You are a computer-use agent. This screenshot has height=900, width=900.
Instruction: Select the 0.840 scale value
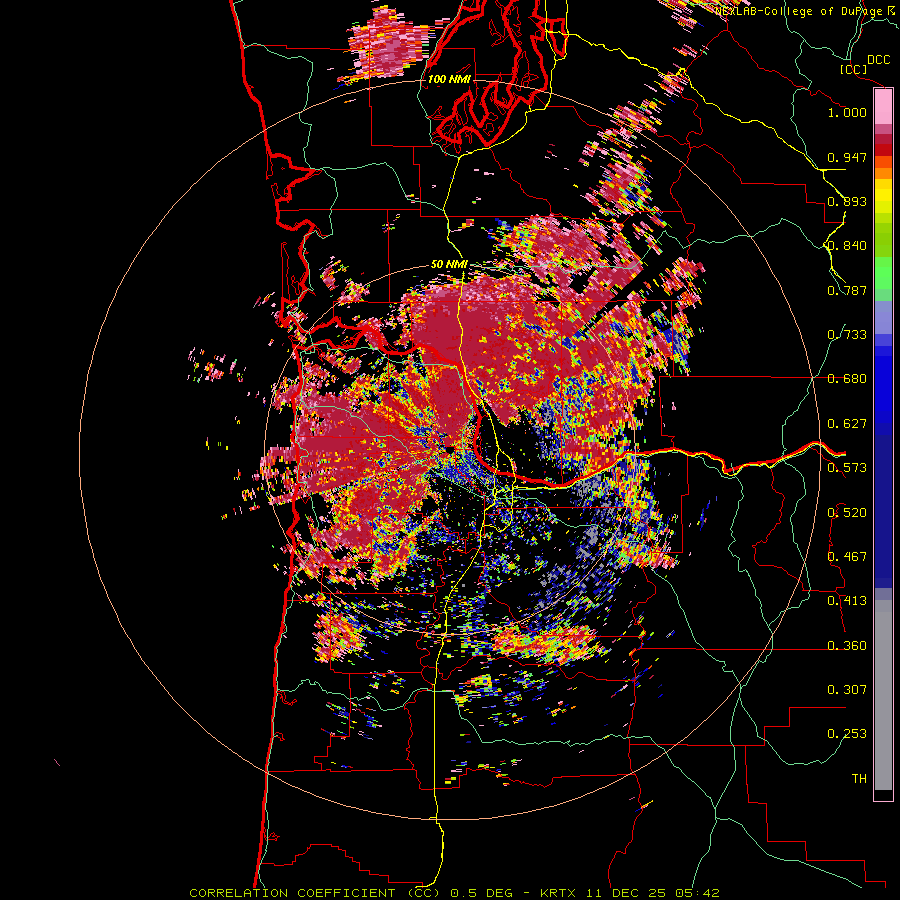tap(847, 246)
